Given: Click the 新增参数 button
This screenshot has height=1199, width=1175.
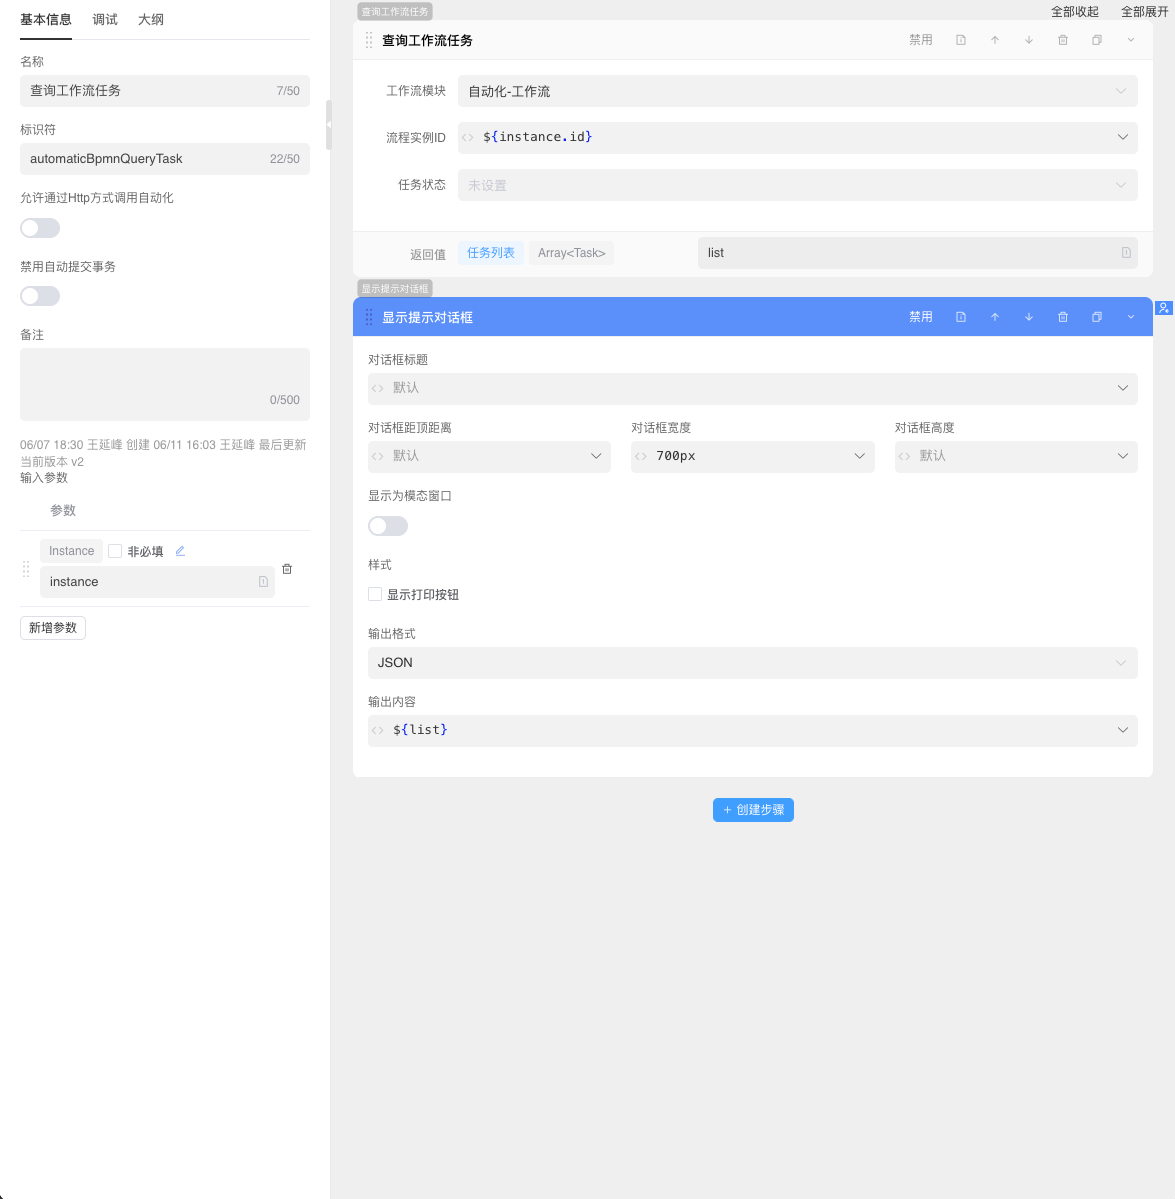Looking at the screenshot, I should [53, 628].
